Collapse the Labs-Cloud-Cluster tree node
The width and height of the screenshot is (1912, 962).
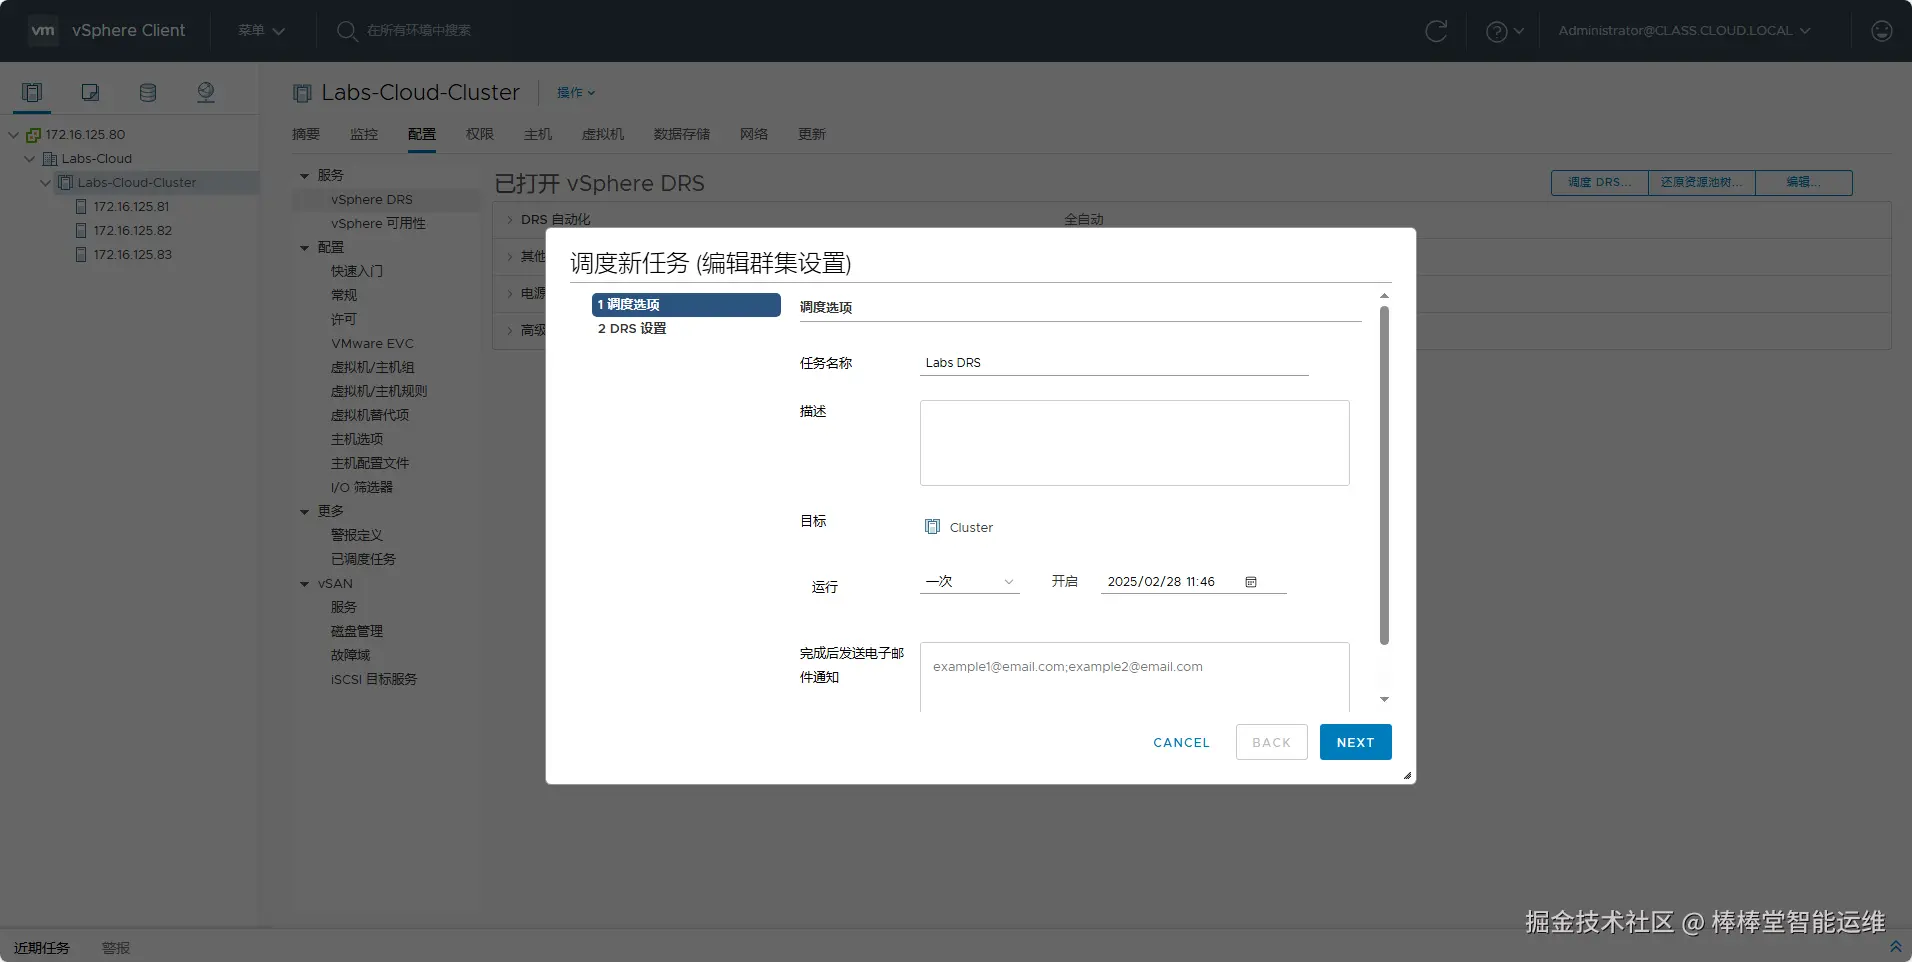click(45, 183)
